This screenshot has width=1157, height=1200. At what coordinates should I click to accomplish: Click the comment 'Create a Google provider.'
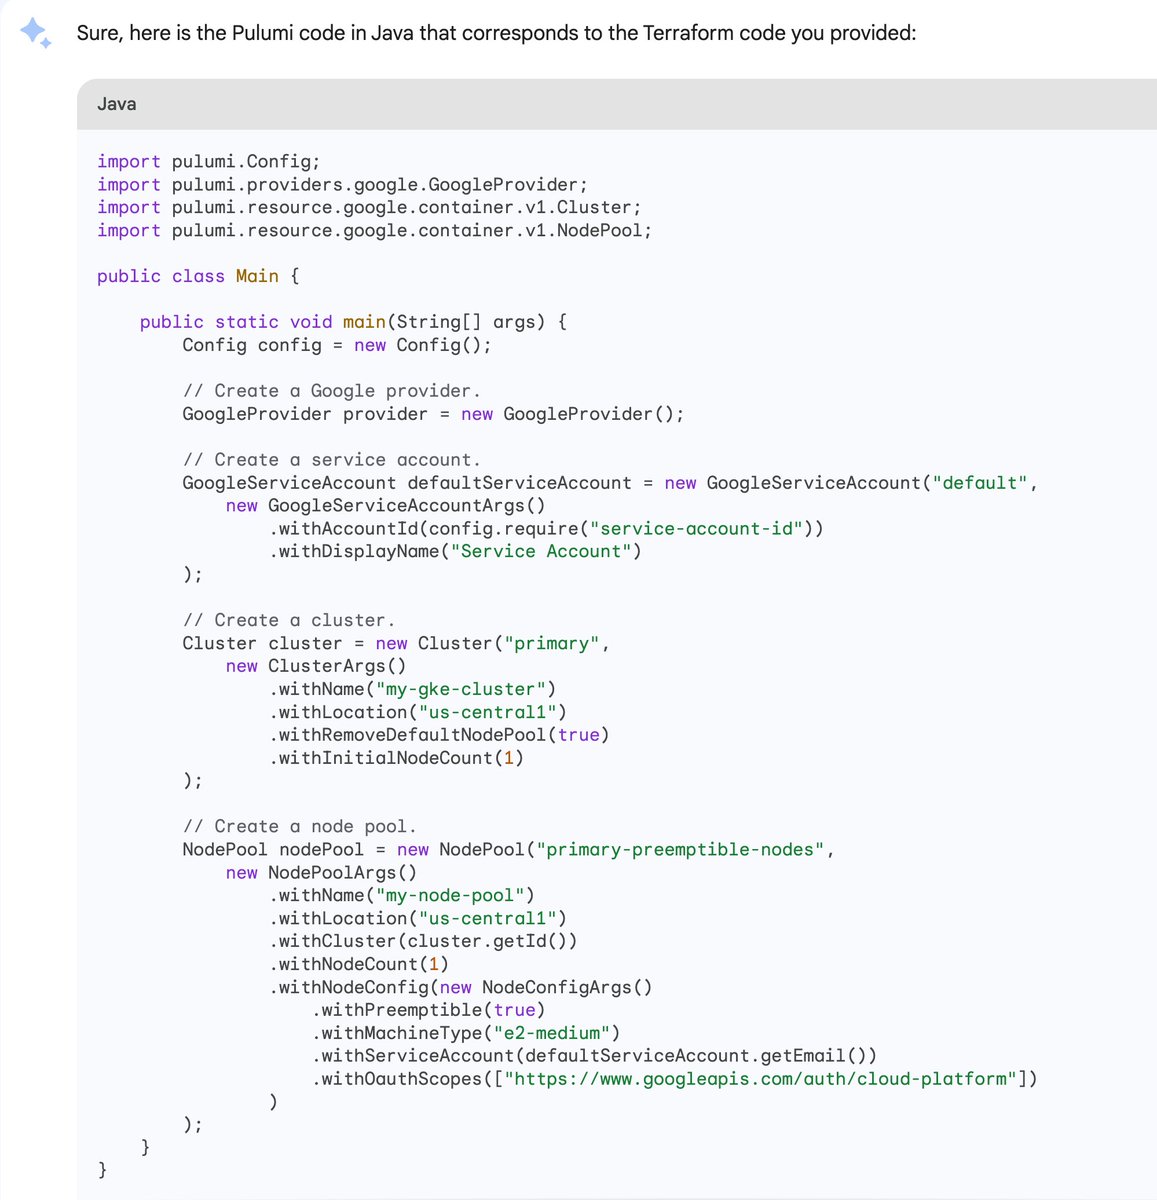click(x=332, y=391)
